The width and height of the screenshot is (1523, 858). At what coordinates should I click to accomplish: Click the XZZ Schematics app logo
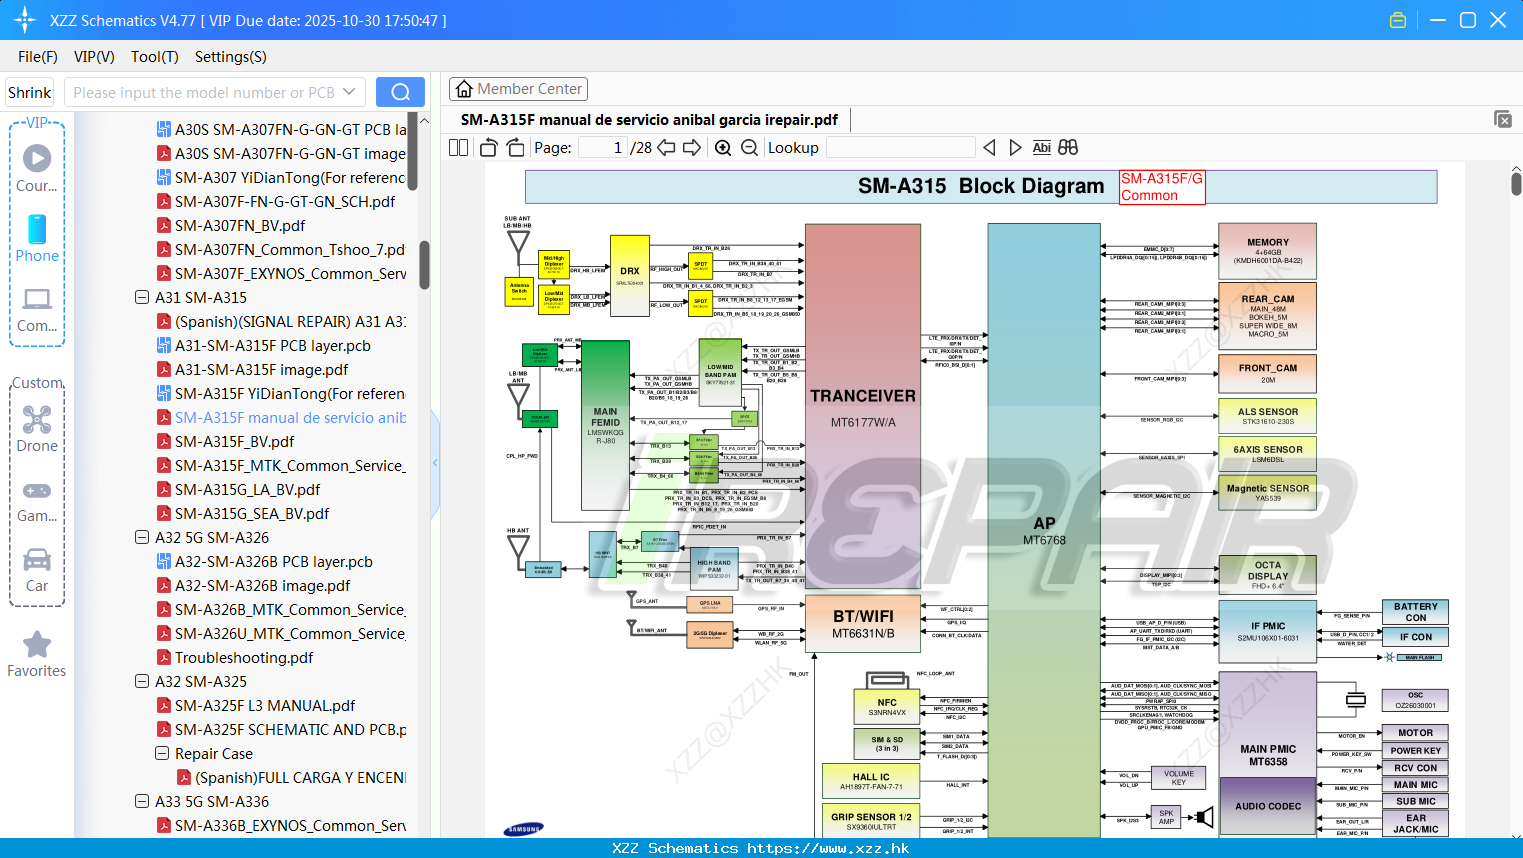(x=24, y=20)
